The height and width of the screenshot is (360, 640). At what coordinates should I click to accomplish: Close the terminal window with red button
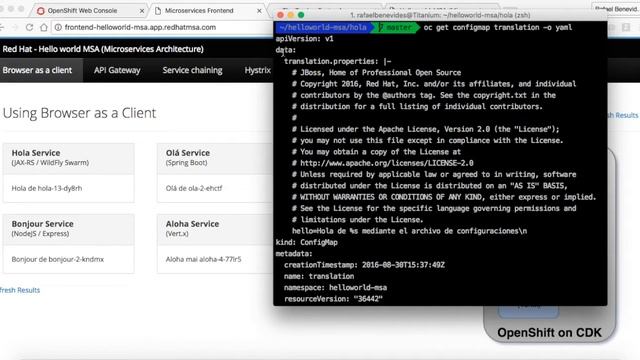(280, 15)
